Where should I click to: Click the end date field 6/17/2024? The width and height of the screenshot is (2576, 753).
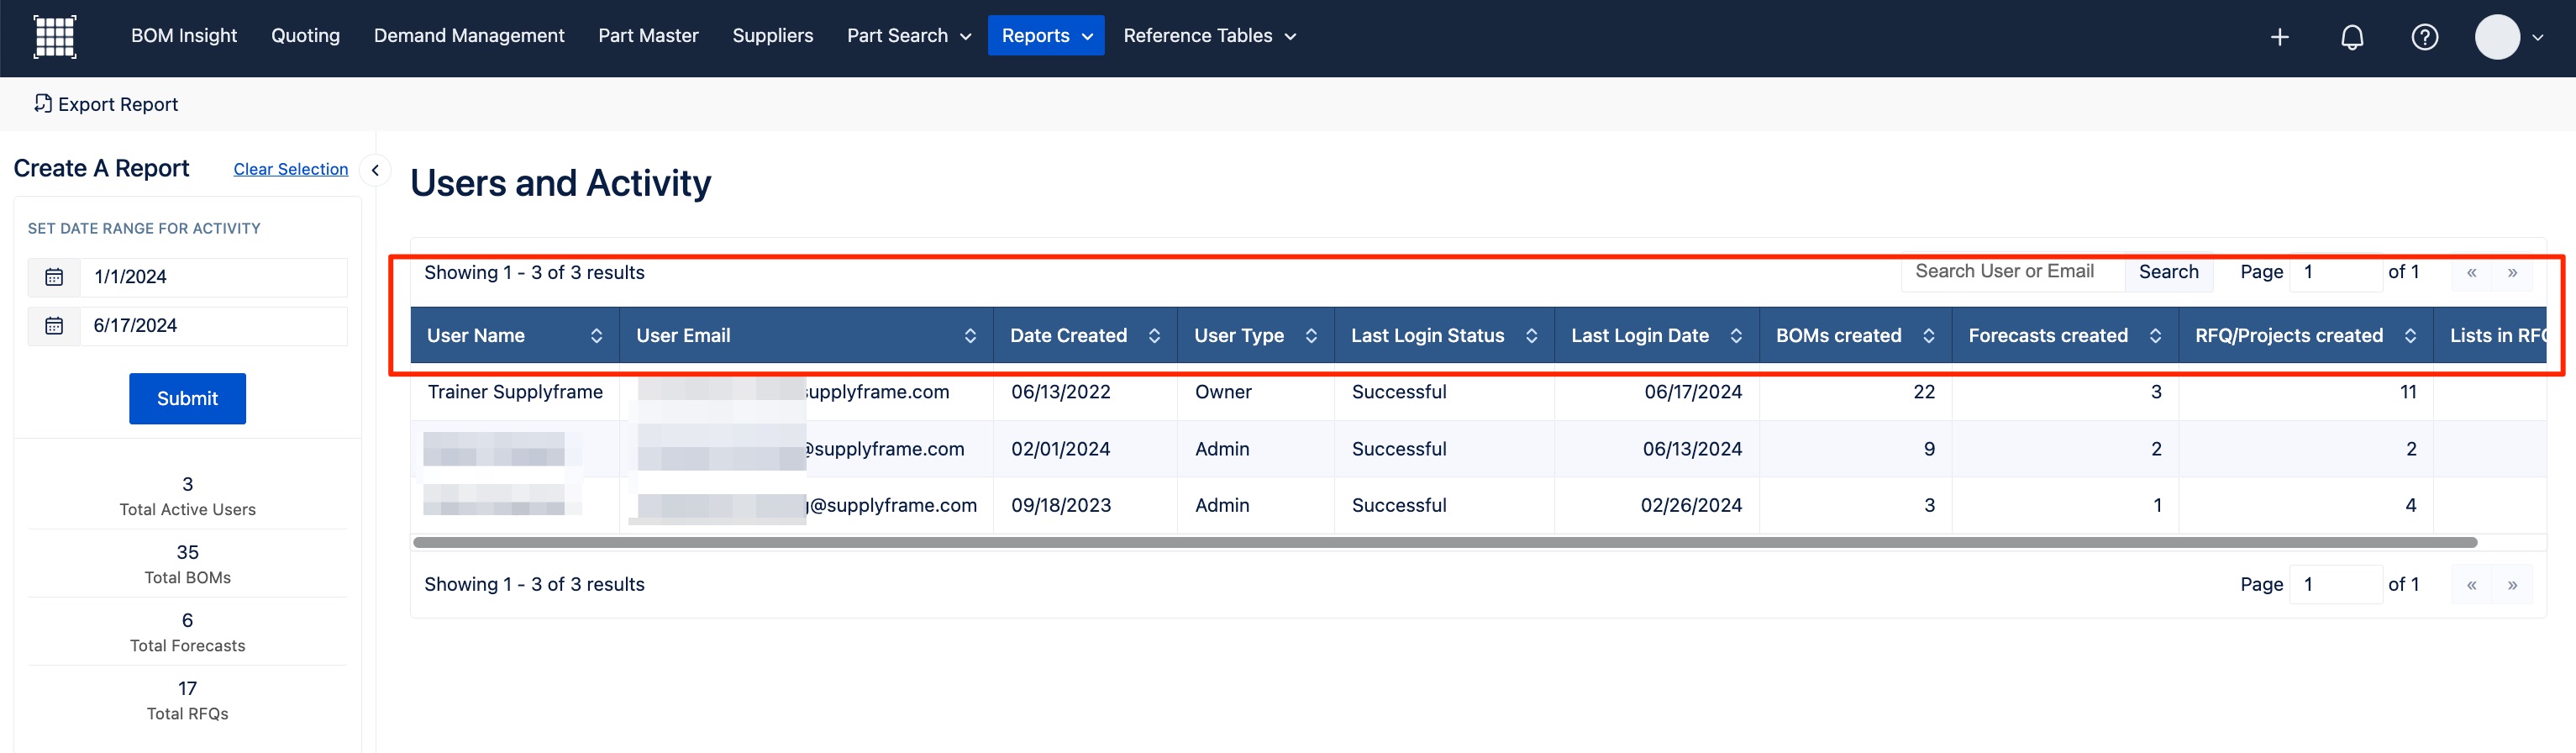click(213, 326)
